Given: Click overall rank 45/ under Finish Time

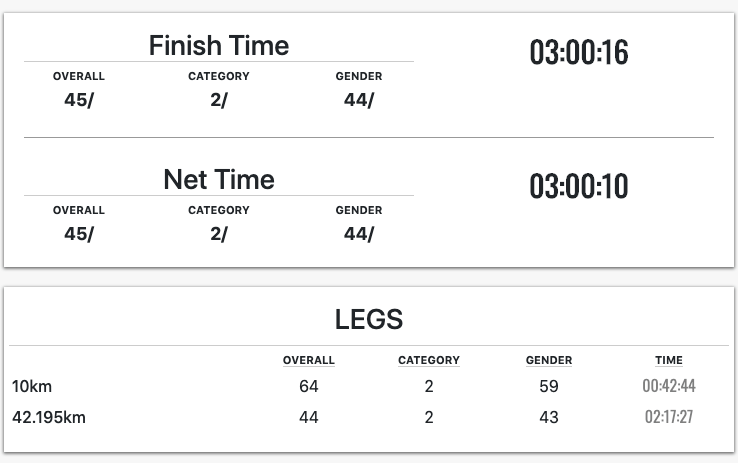Looking at the screenshot, I should [x=79, y=100].
